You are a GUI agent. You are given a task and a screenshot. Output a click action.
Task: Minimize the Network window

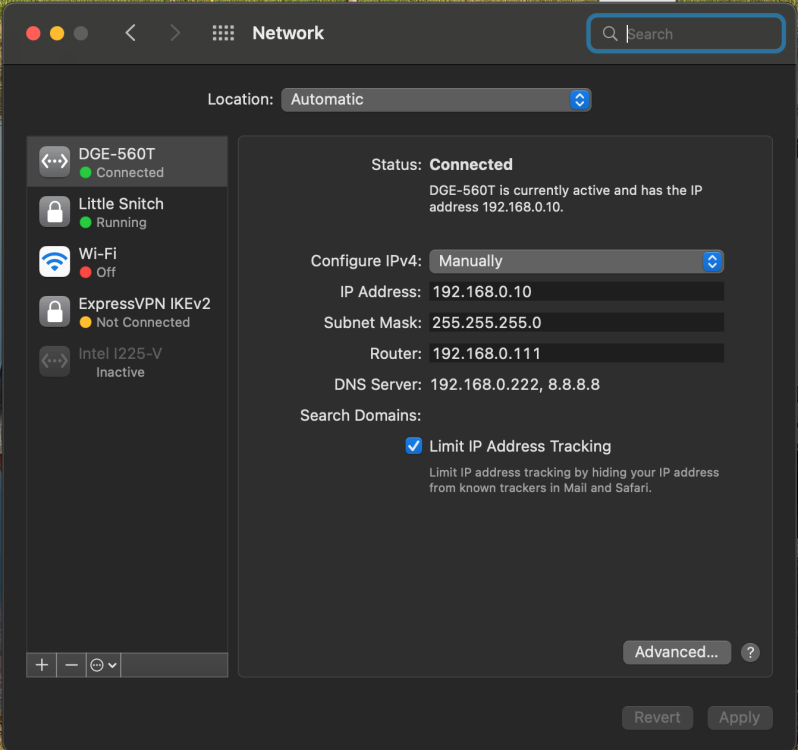[57, 34]
